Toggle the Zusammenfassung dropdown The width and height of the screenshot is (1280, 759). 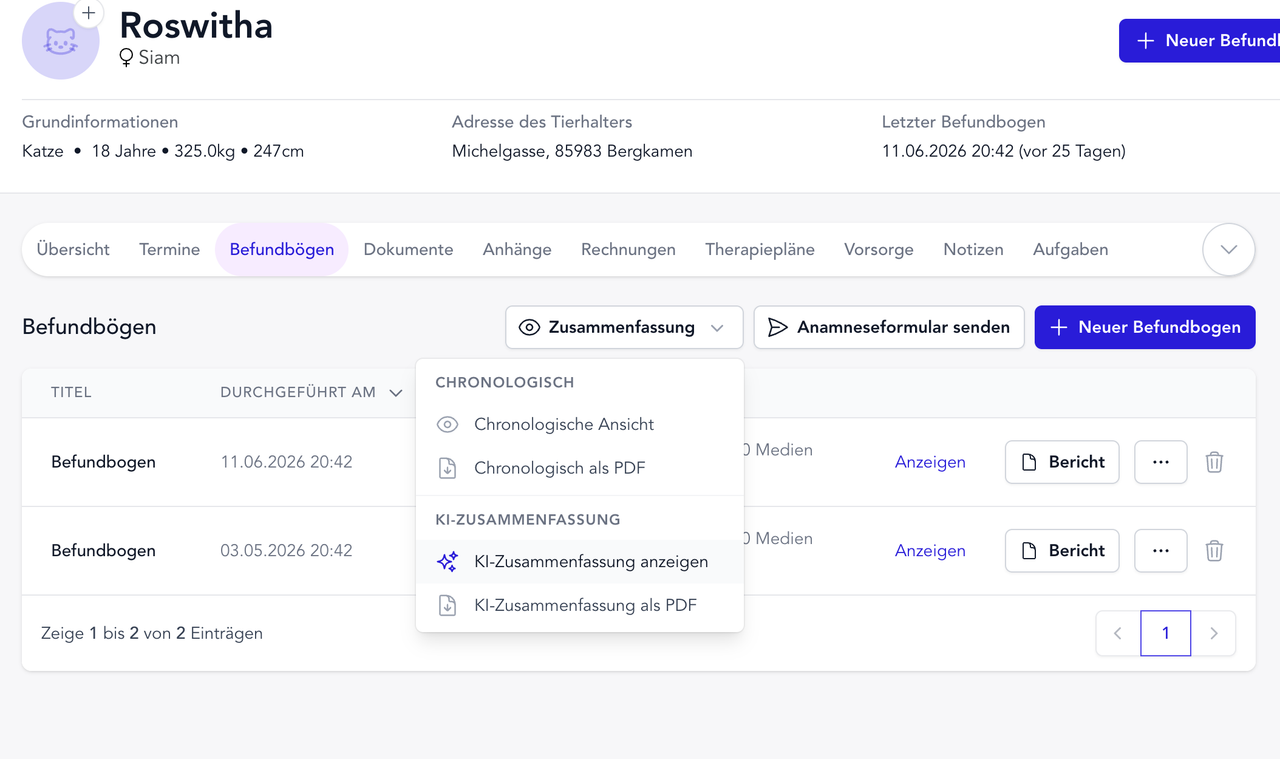pyautogui.click(x=624, y=327)
